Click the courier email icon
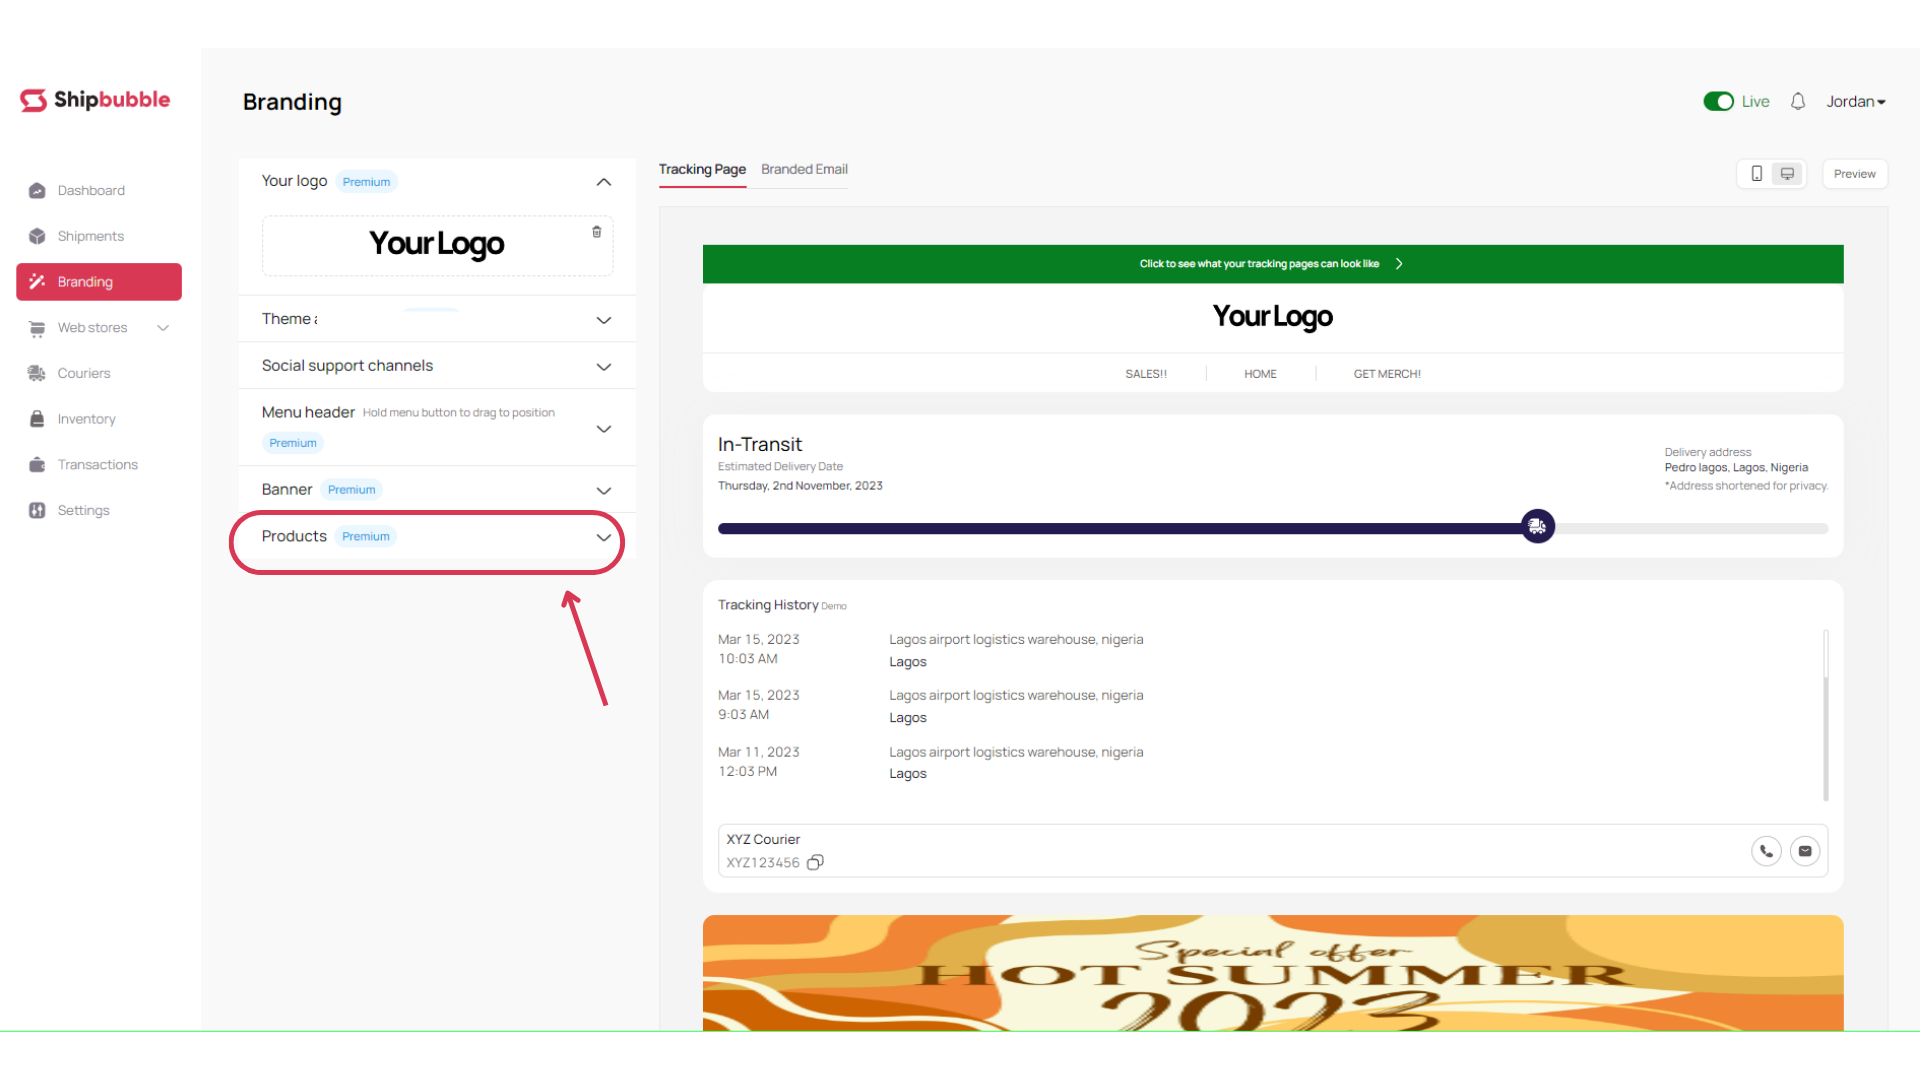Image resolution: width=1920 pixels, height=1080 pixels. [1805, 851]
